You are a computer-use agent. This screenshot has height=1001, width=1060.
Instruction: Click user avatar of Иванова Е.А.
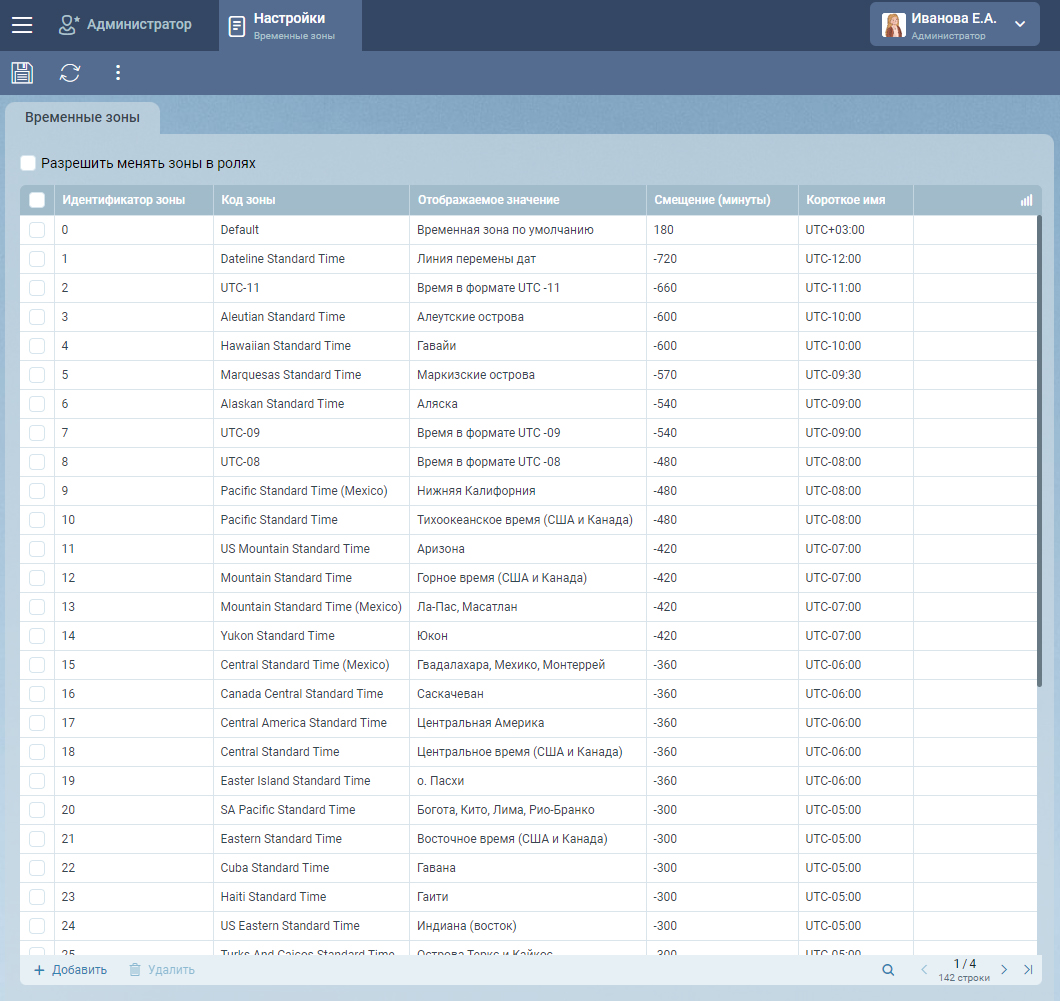[x=893, y=25]
